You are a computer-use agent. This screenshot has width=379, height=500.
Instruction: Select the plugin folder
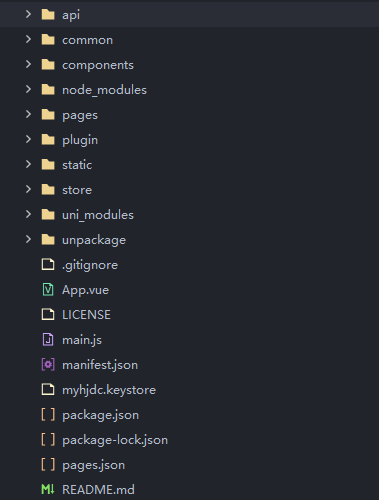[189, 139]
